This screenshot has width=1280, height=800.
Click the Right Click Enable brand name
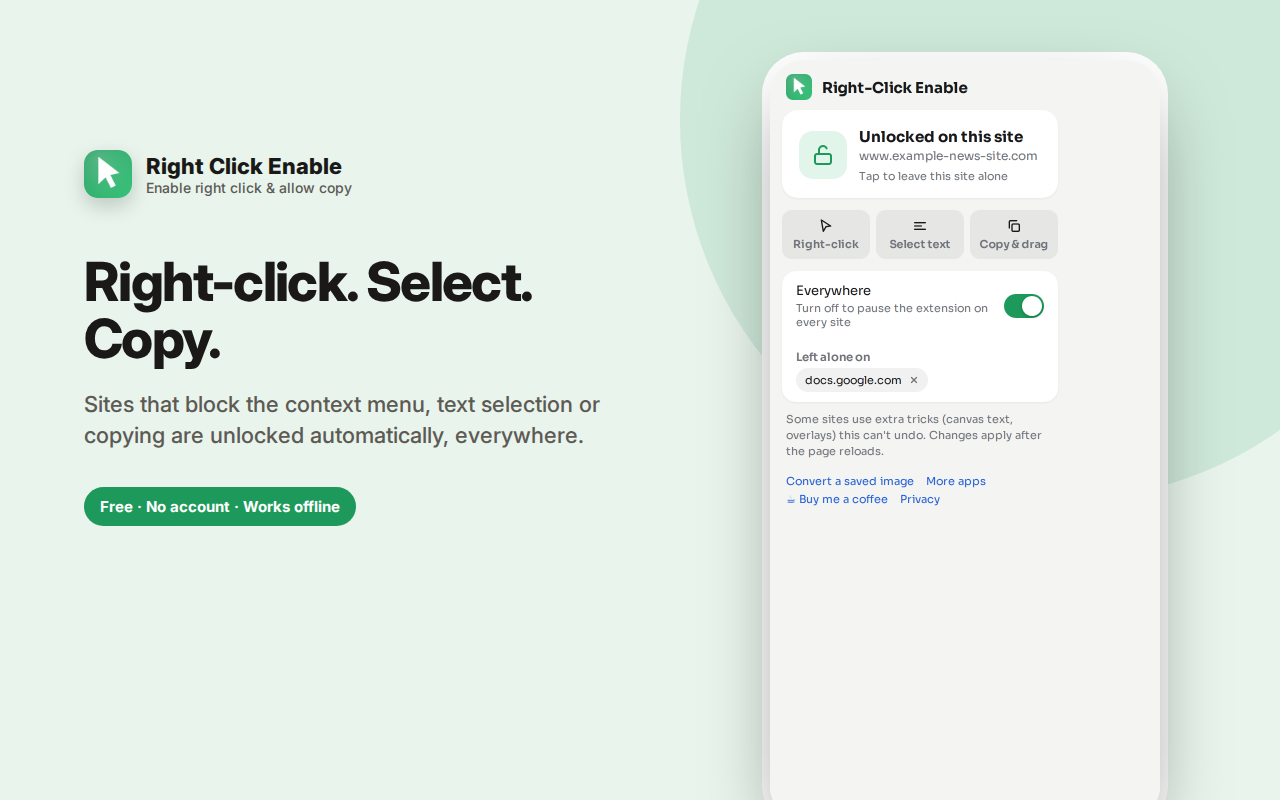244,166
